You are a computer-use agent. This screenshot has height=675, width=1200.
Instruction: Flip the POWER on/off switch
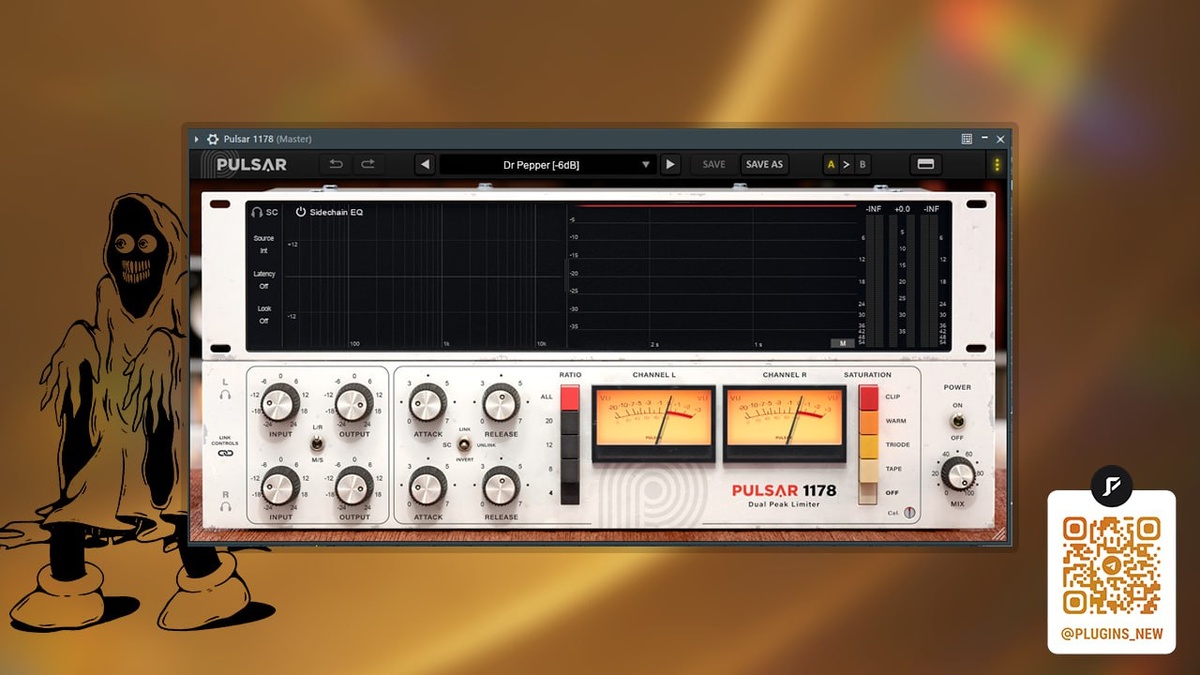point(957,421)
